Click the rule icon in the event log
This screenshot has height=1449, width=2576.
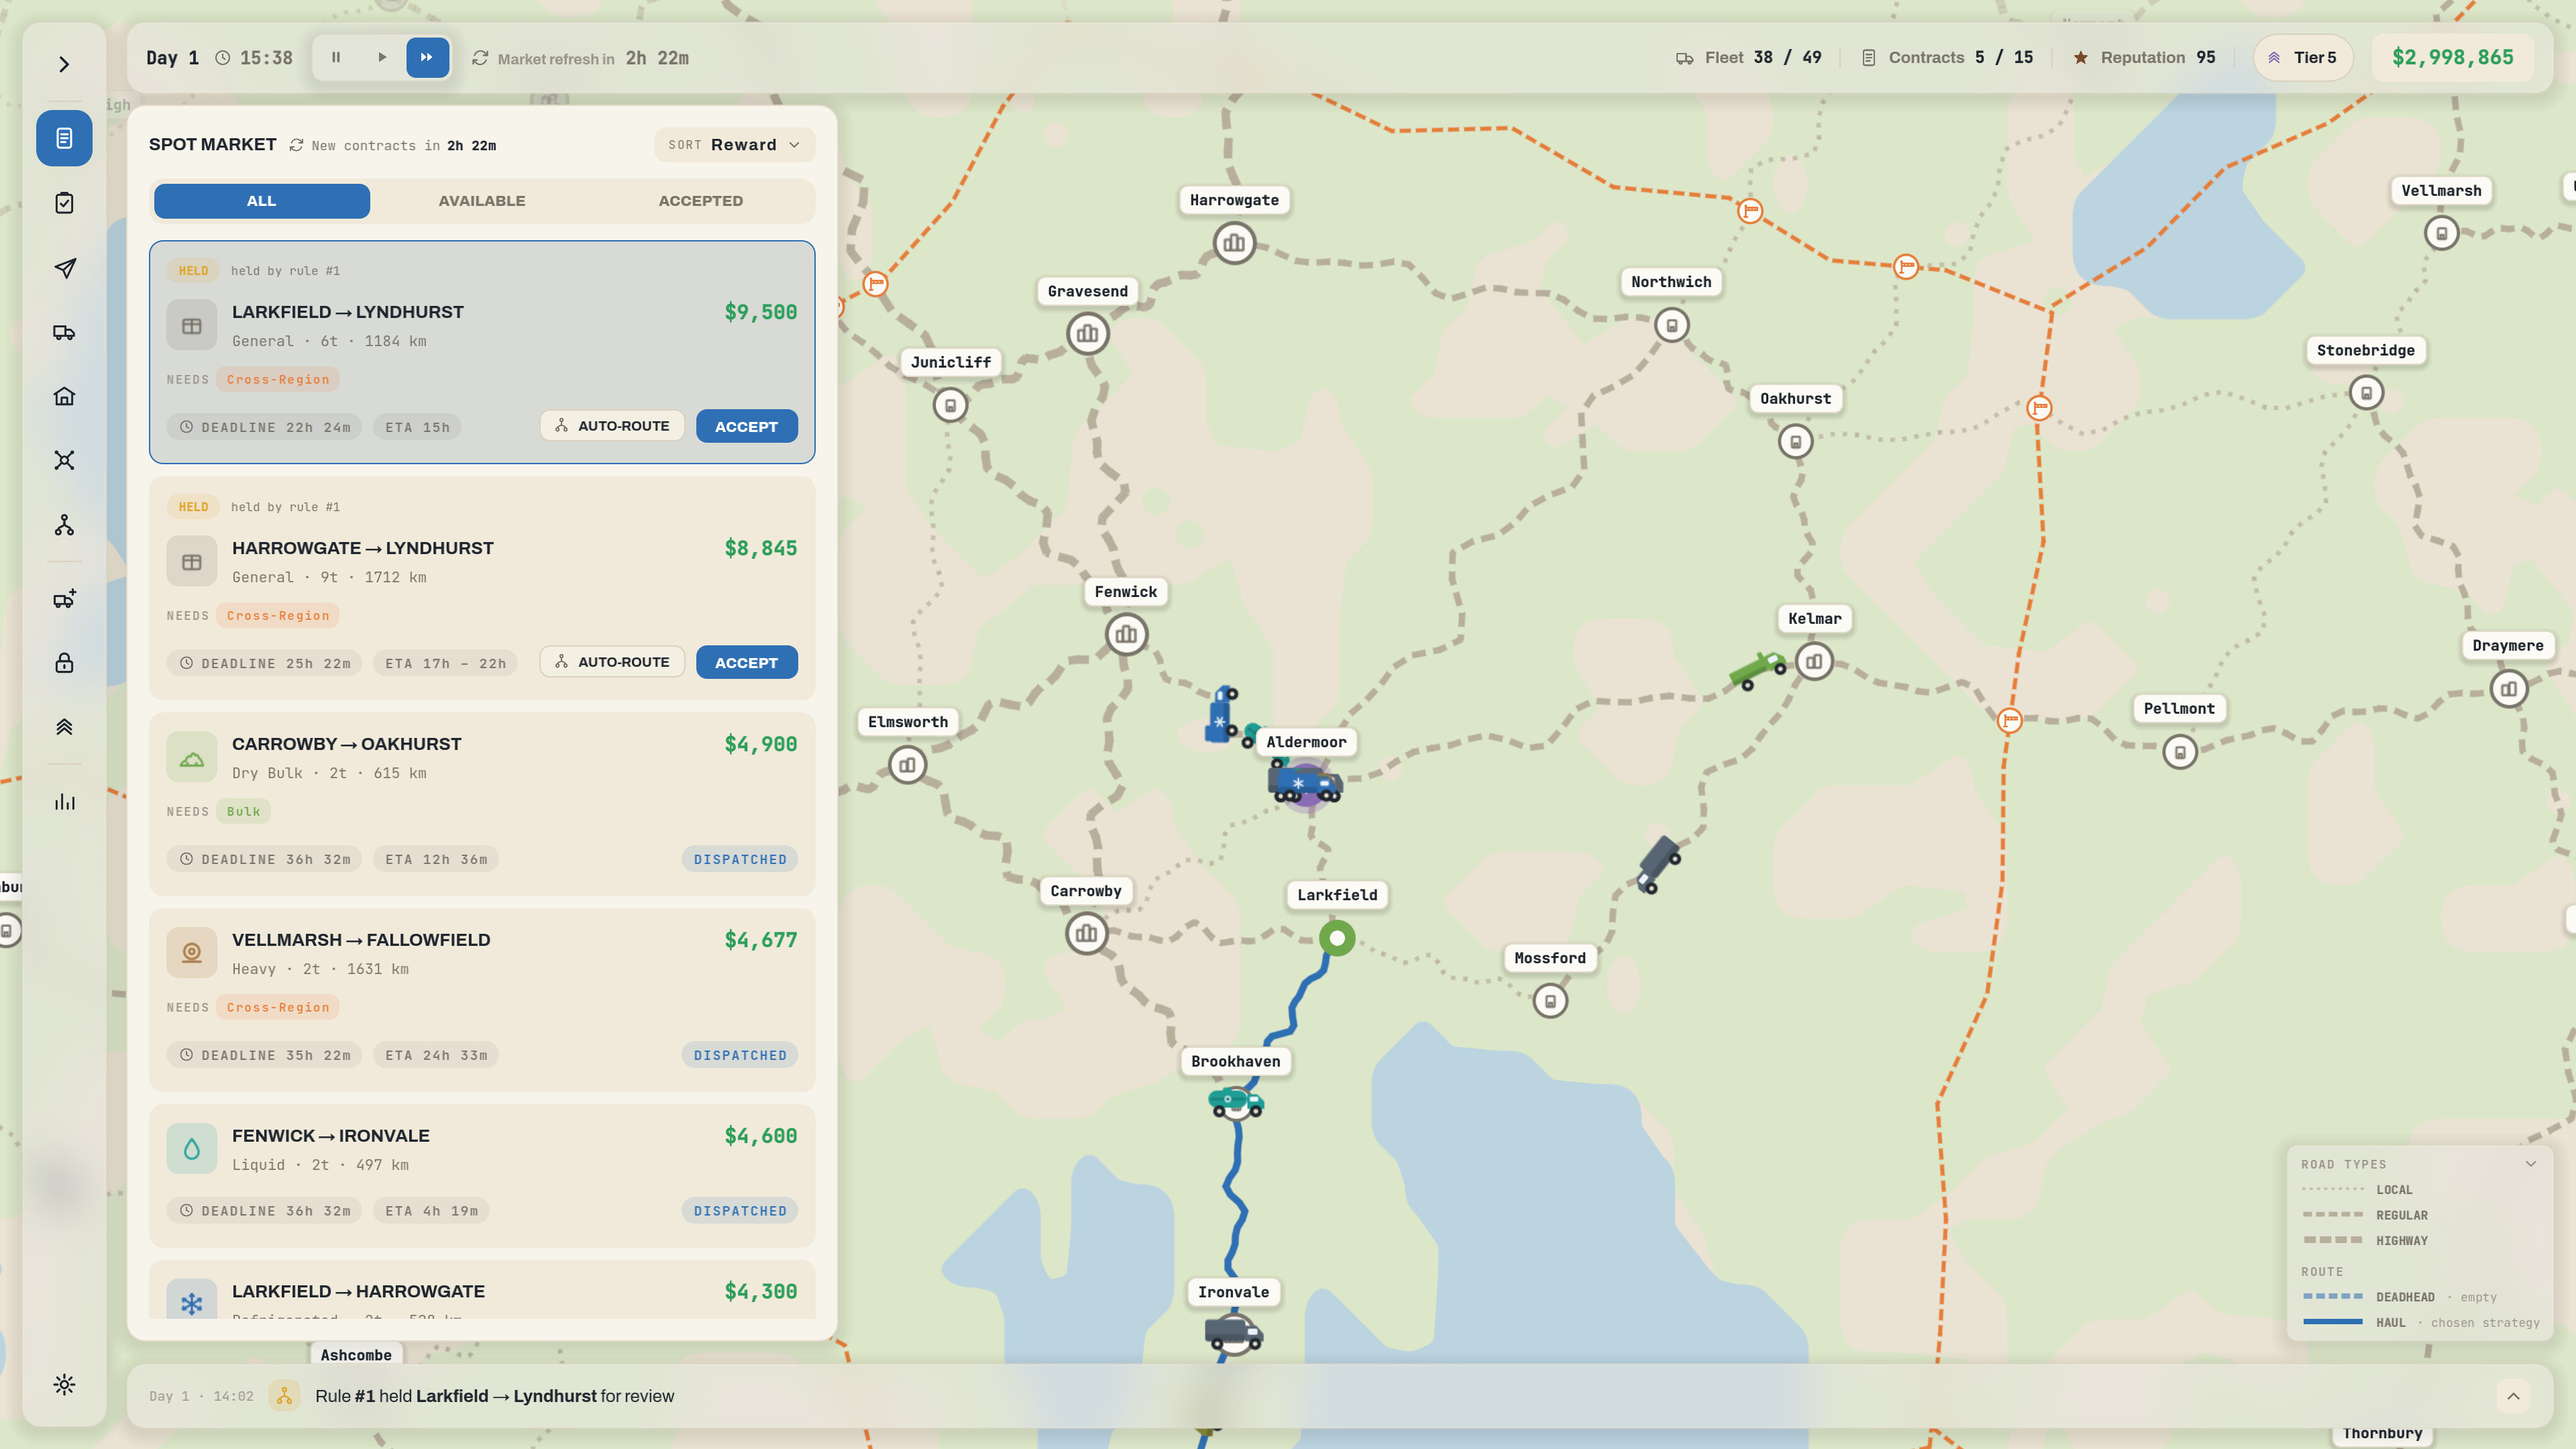tap(285, 1397)
